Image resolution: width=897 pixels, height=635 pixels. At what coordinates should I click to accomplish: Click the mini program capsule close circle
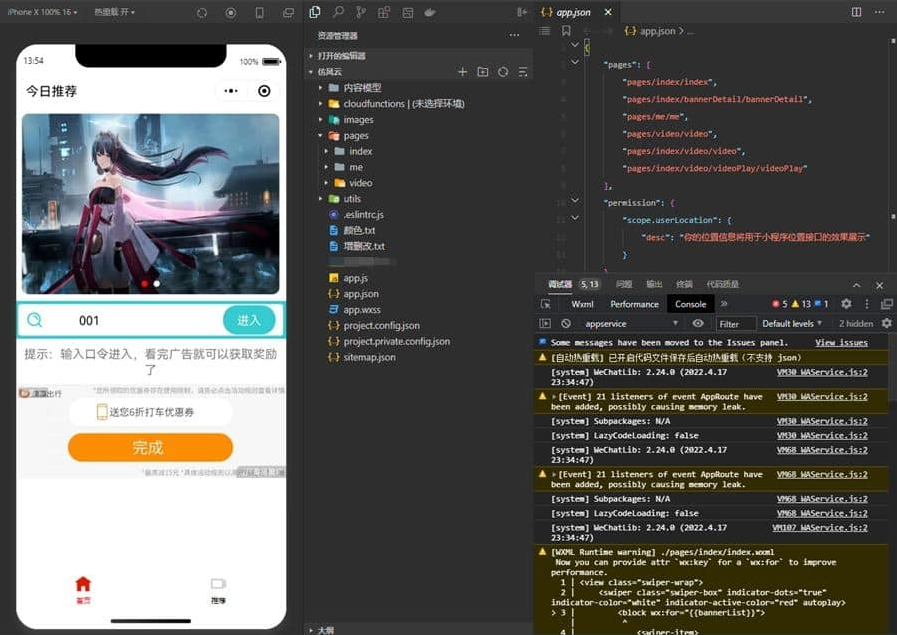[x=264, y=91]
